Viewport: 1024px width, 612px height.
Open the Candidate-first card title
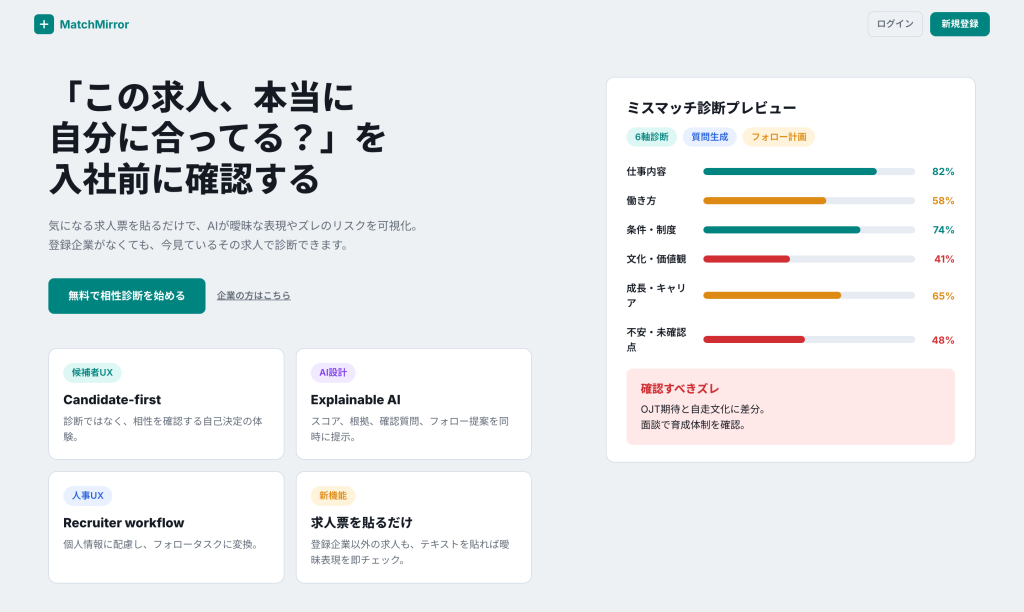point(112,400)
